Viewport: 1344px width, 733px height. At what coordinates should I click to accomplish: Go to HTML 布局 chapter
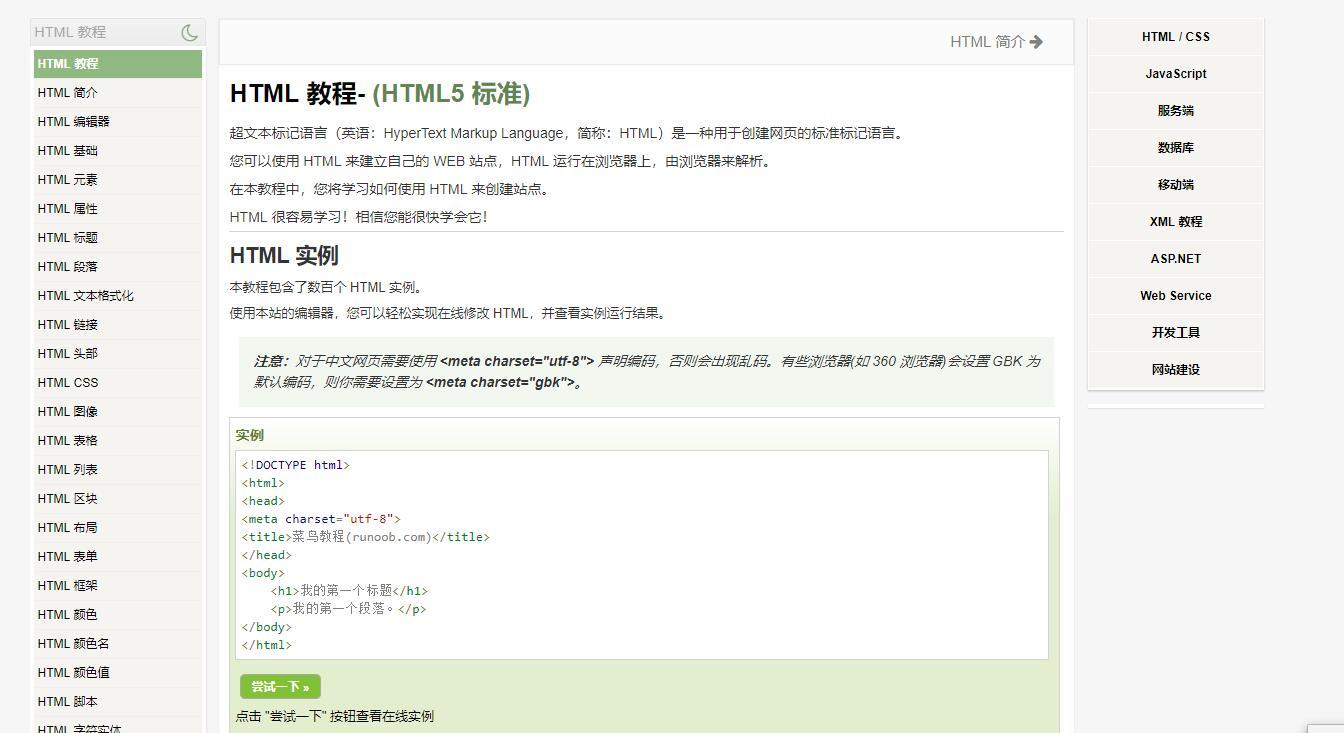pyautogui.click(x=118, y=528)
